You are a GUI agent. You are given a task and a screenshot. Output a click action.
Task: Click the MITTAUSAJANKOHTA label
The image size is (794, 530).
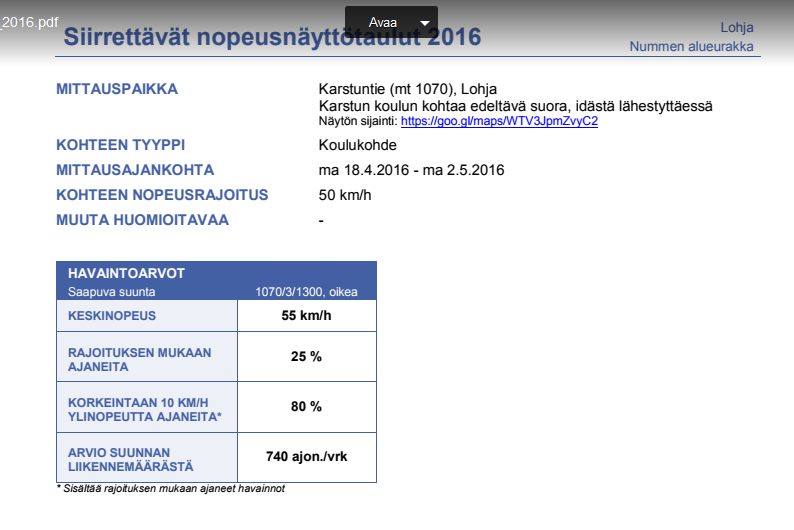click(x=135, y=170)
